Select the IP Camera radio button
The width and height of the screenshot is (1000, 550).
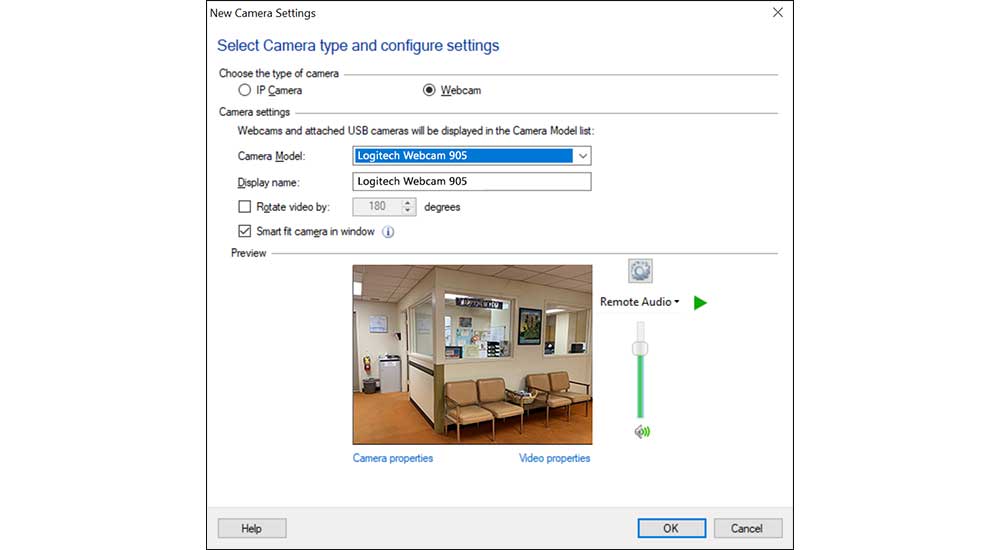tap(245, 90)
